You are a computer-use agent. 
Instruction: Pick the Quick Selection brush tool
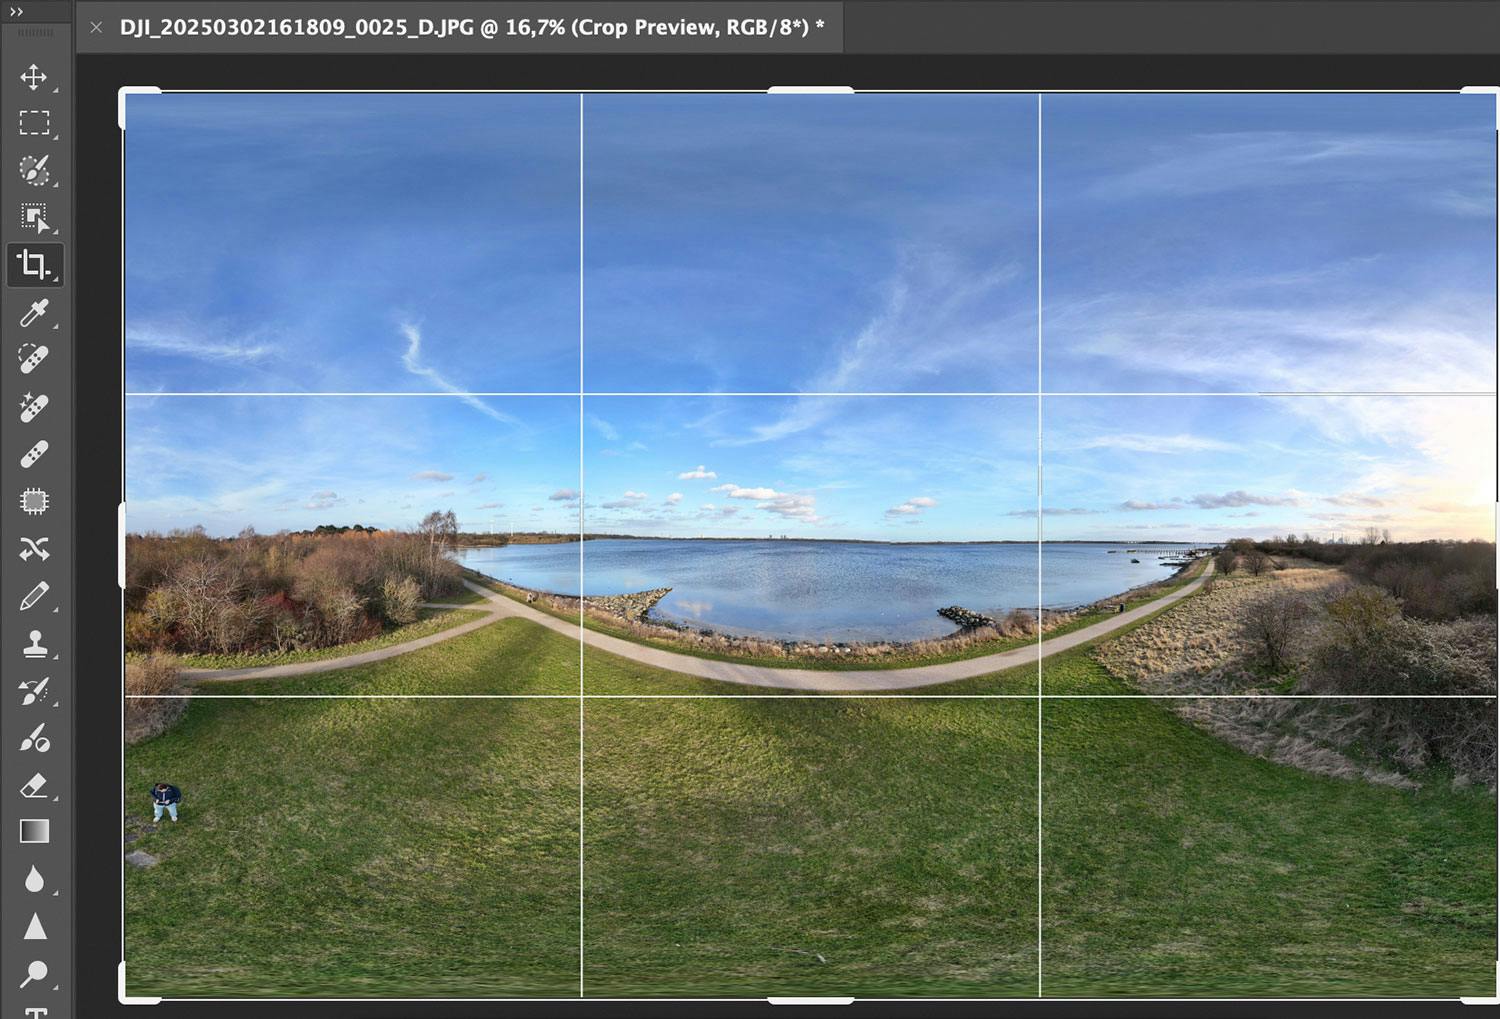34,170
